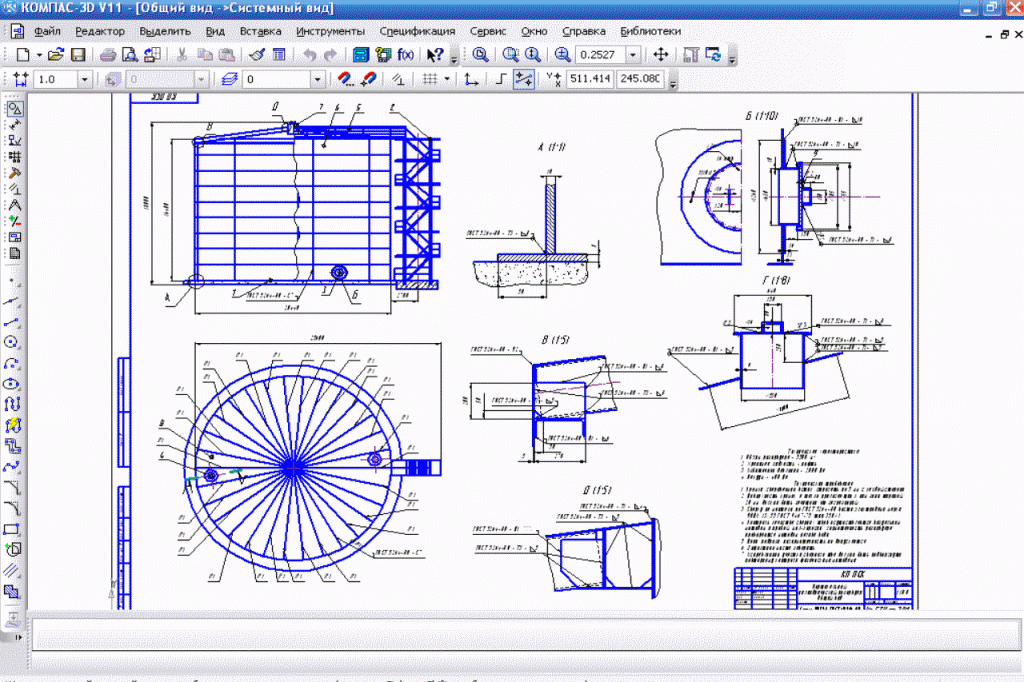
Task: Click the Refresh view icon
Action: (713, 55)
